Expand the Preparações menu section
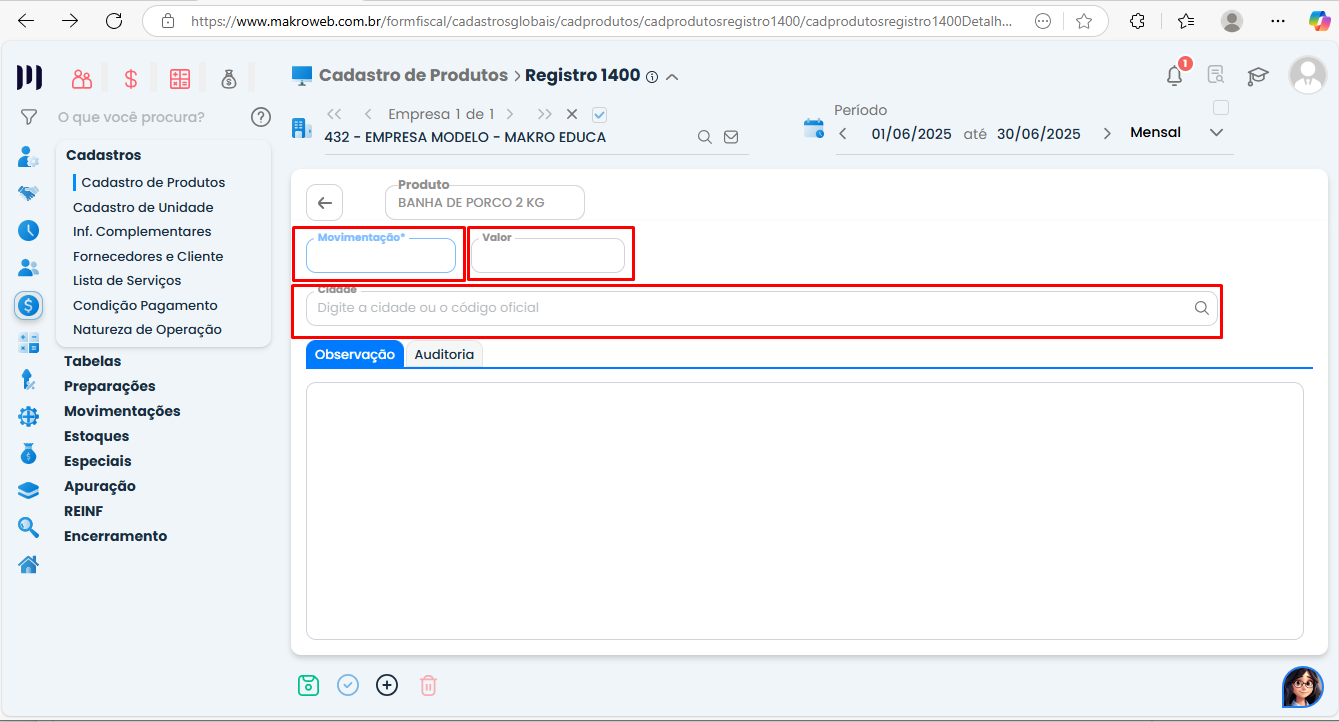Viewport: 1339px width, 722px height. [x=110, y=386]
